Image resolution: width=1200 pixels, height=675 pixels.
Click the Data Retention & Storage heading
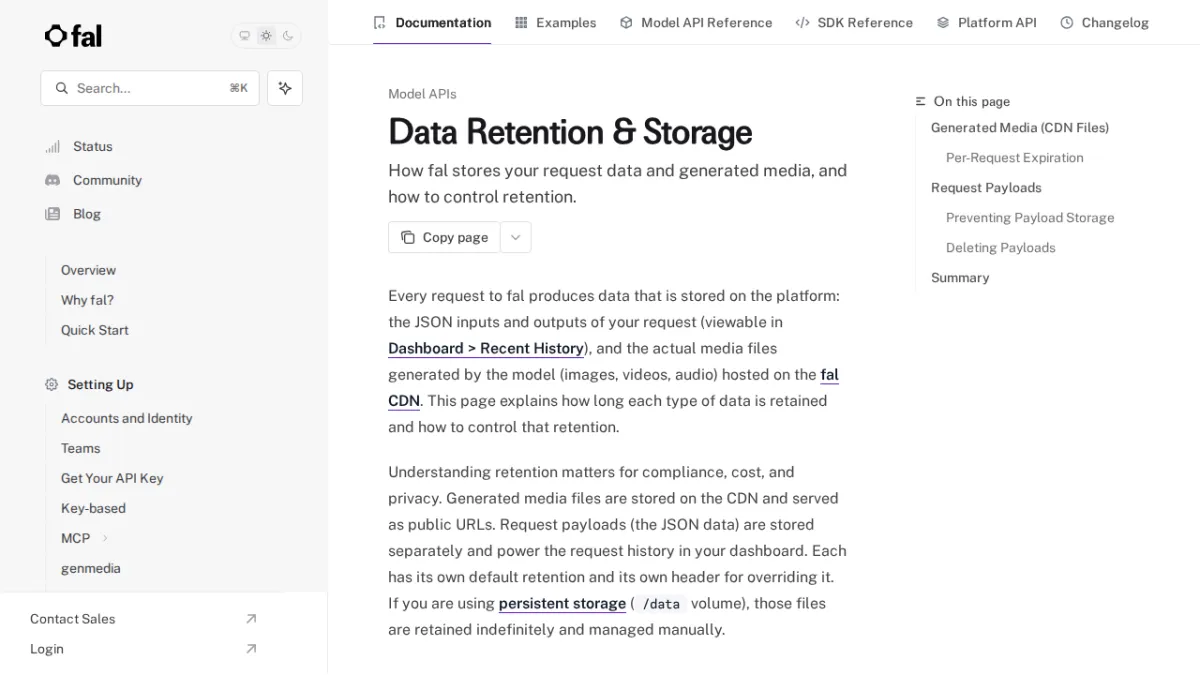(570, 132)
